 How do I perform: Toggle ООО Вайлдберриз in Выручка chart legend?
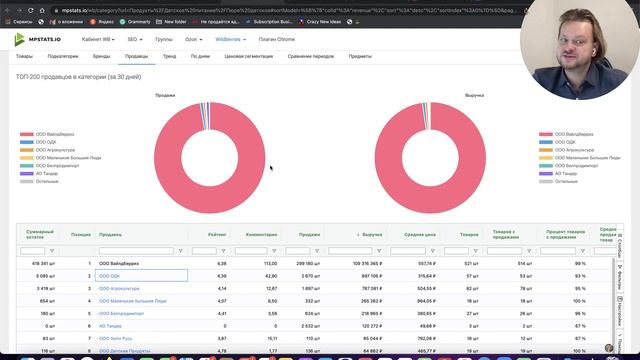(566, 134)
